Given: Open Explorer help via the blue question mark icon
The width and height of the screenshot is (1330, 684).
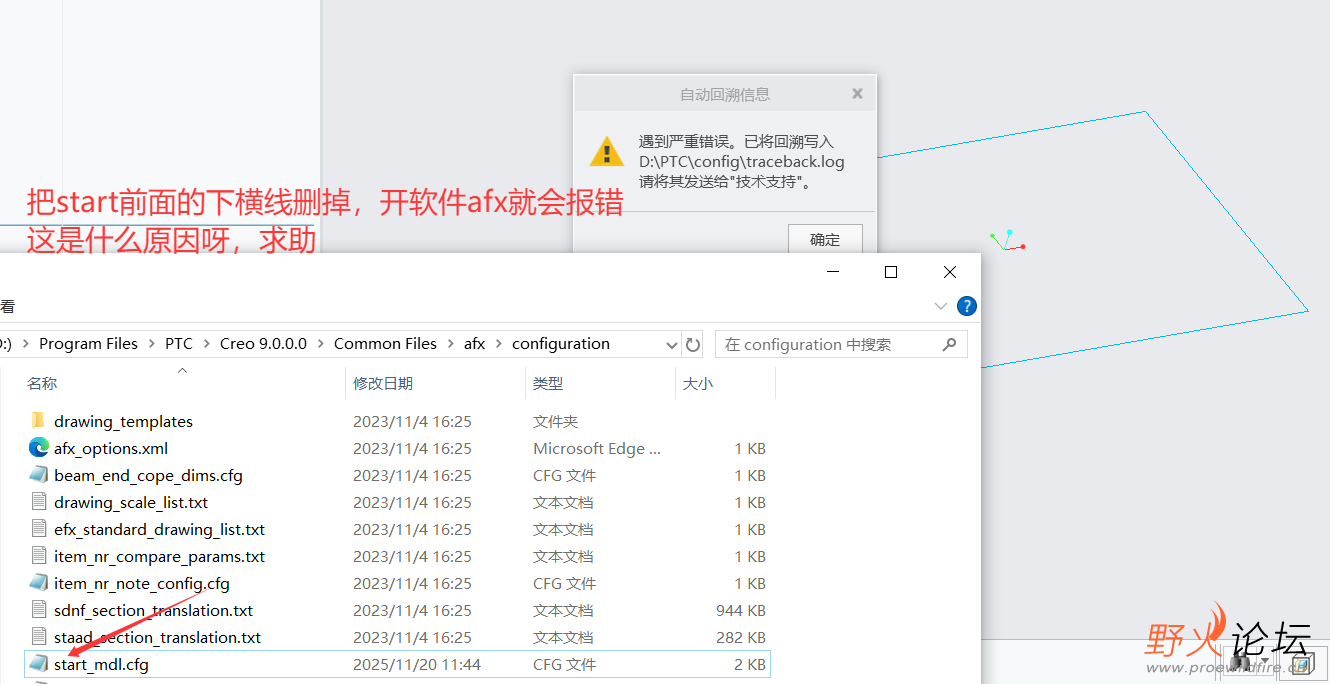Looking at the screenshot, I should coord(966,306).
